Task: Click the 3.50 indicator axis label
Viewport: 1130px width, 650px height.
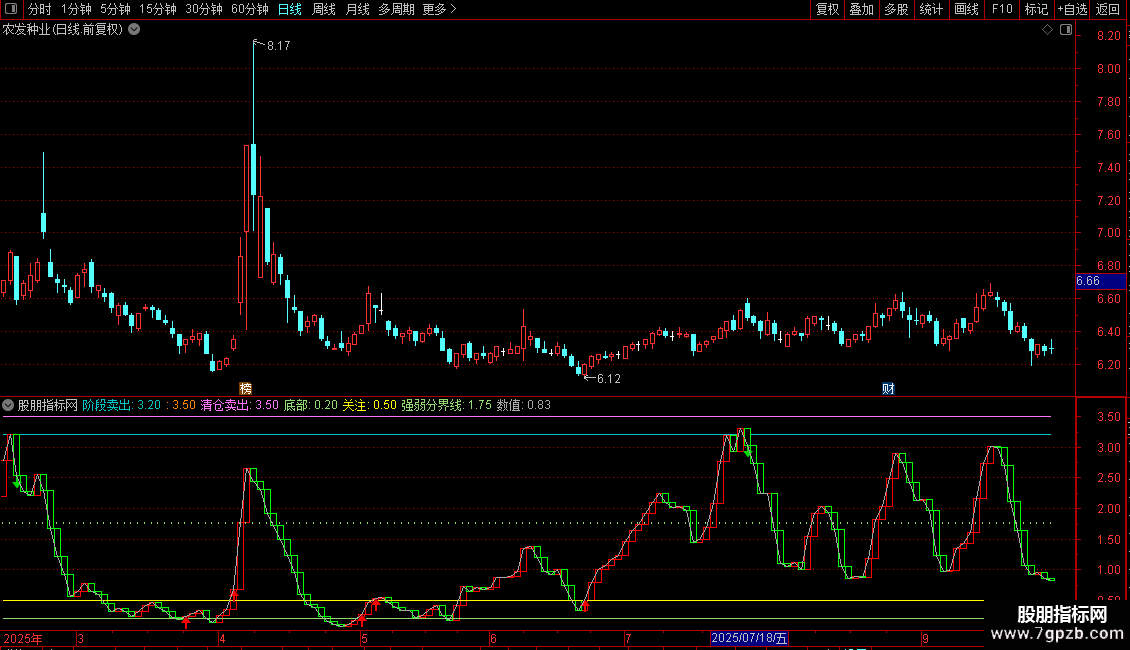Action: [1108, 417]
